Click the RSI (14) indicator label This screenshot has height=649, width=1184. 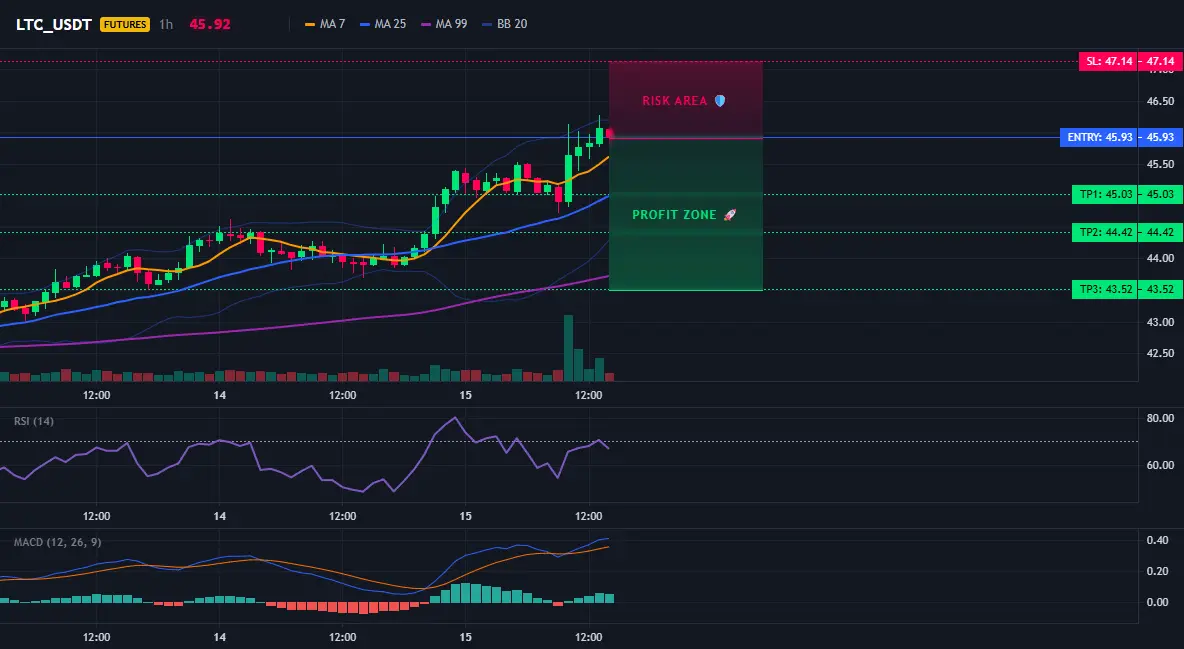(x=34, y=421)
